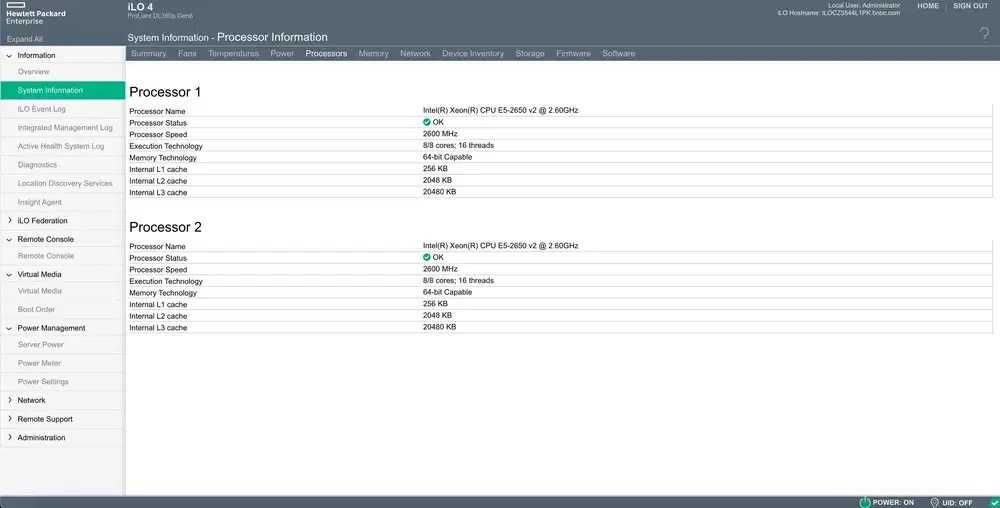Expand the iLO Federation section
The width and height of the screenshot is (1000, 508).
pos(9,221)
